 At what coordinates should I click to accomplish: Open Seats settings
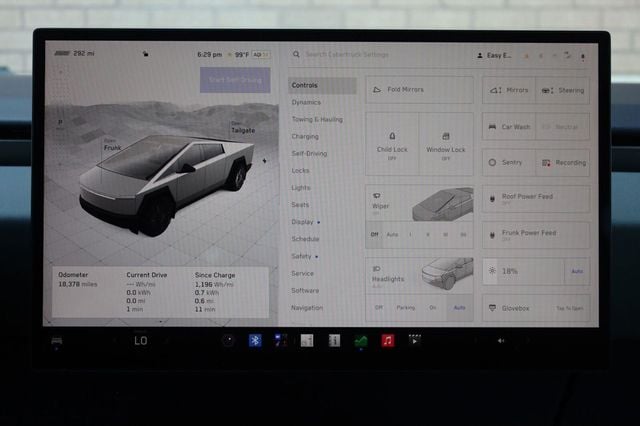(x=300, y=205)
